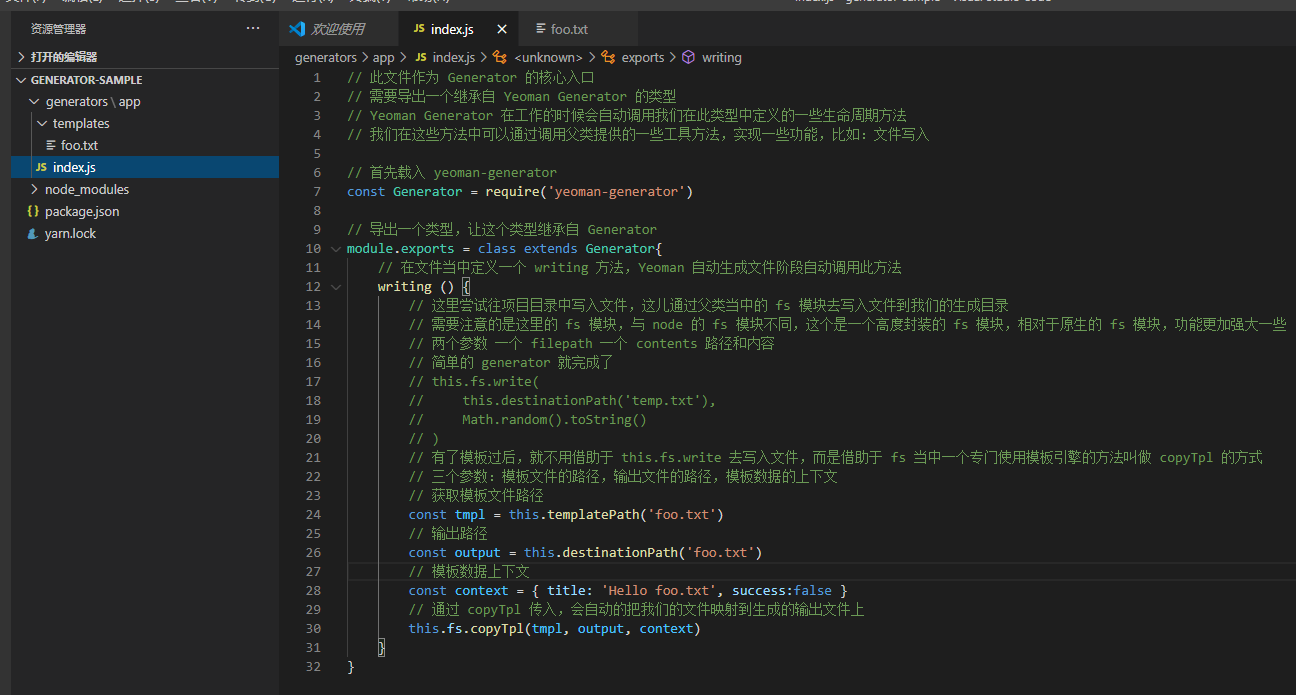Click 'destinationPath' on line 26

pos(620,552)
